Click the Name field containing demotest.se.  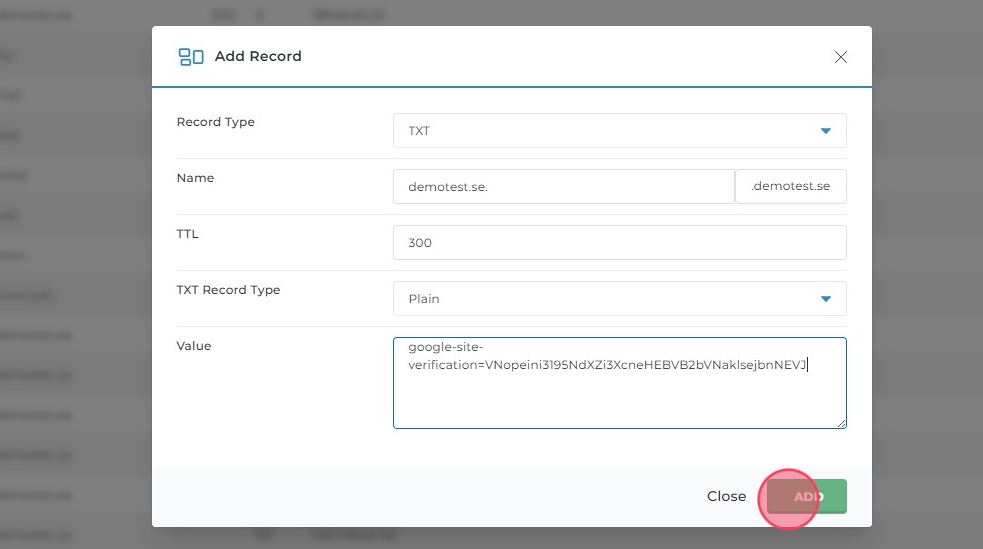coord(564,187)
